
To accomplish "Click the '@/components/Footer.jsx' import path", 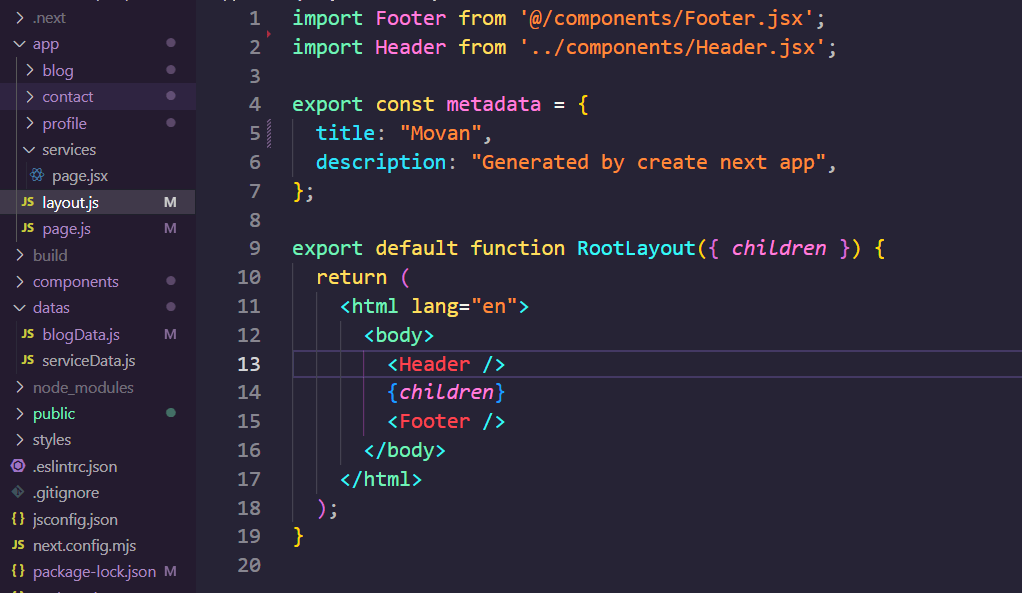I will click(x=665, y=18).
